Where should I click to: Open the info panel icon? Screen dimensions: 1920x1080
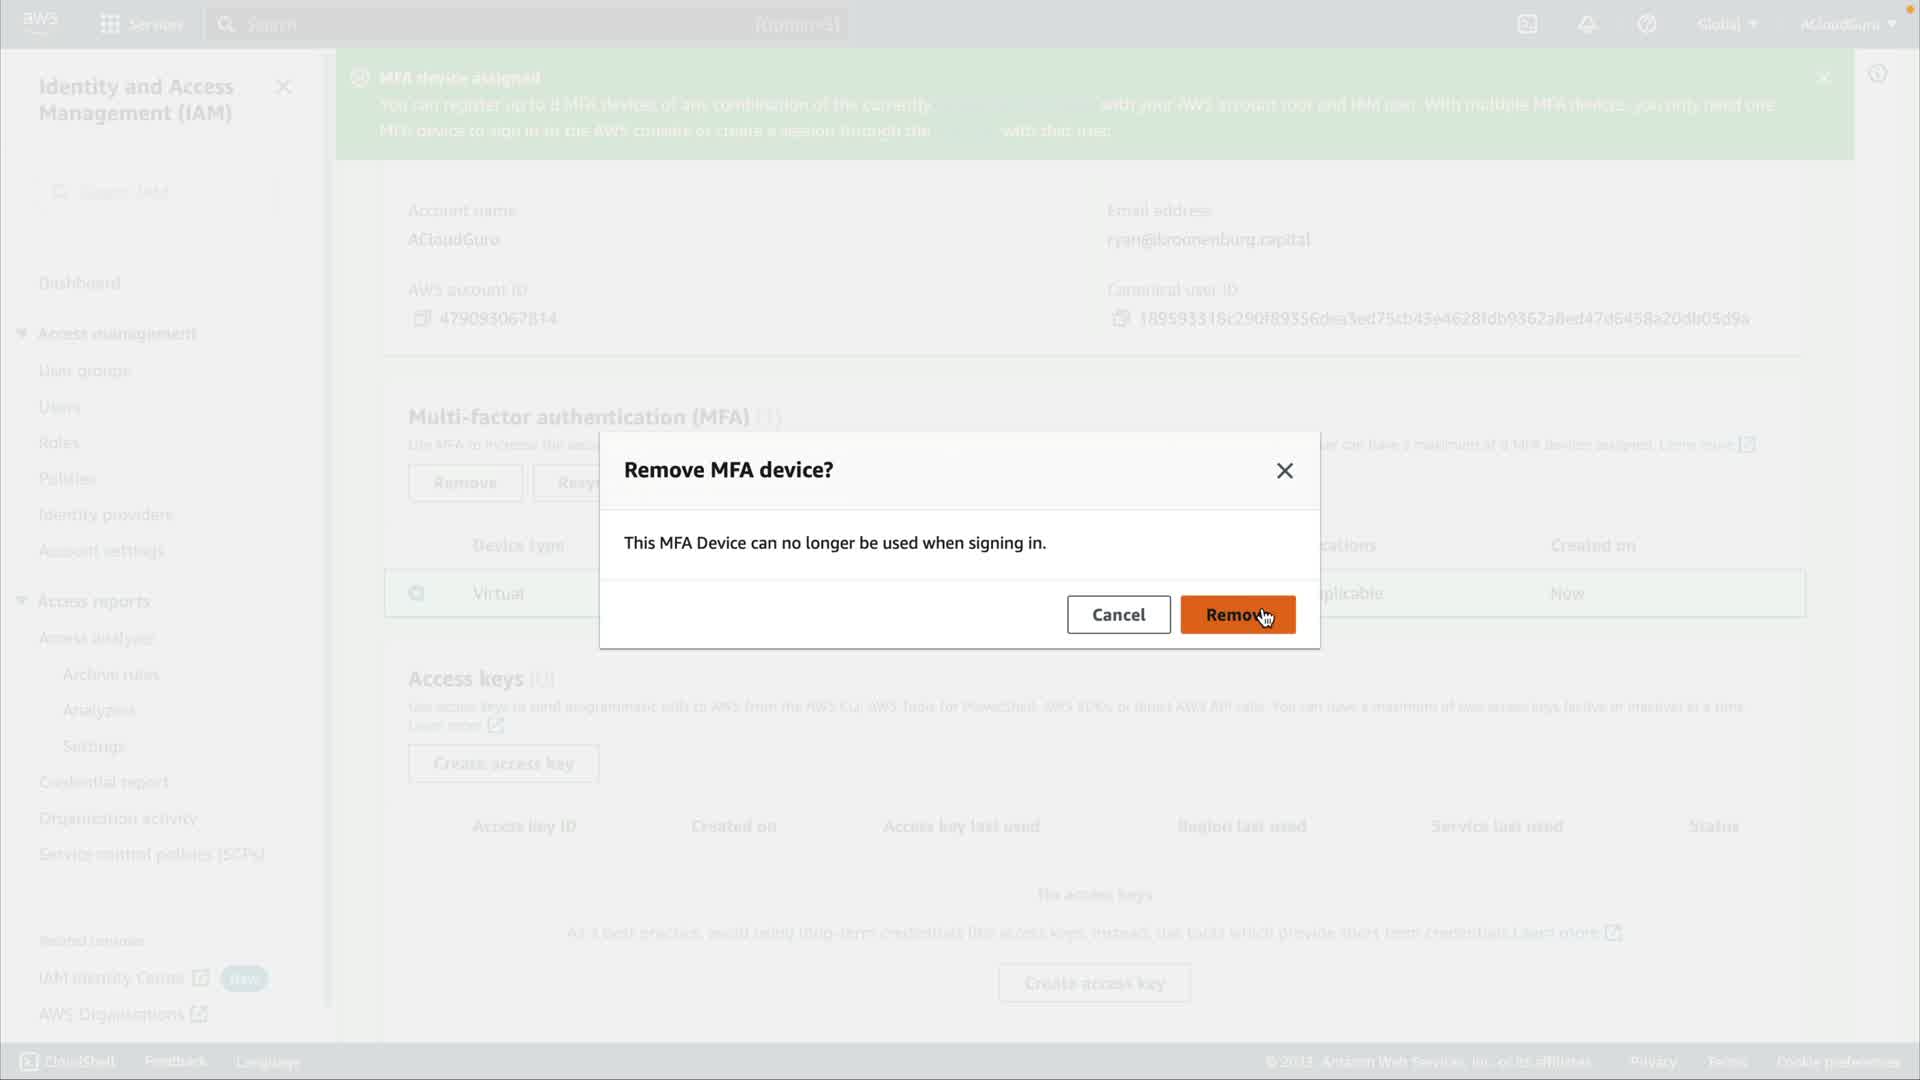point(1877,74)
